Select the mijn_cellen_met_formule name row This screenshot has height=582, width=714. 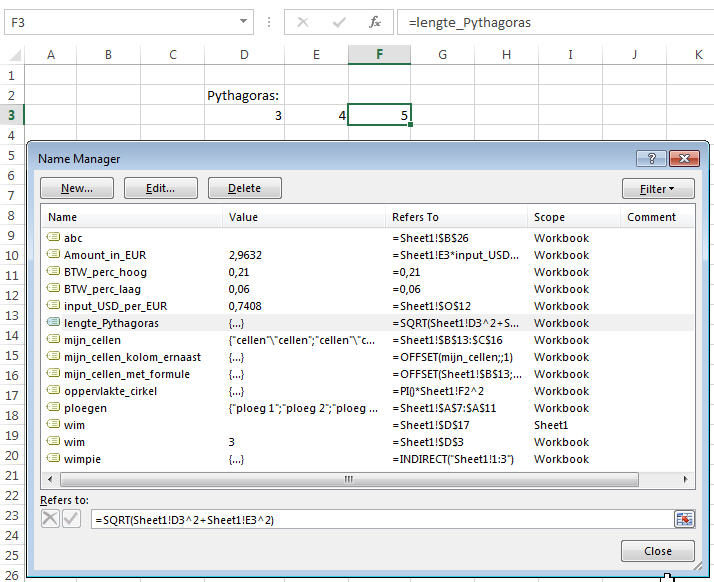368,374
